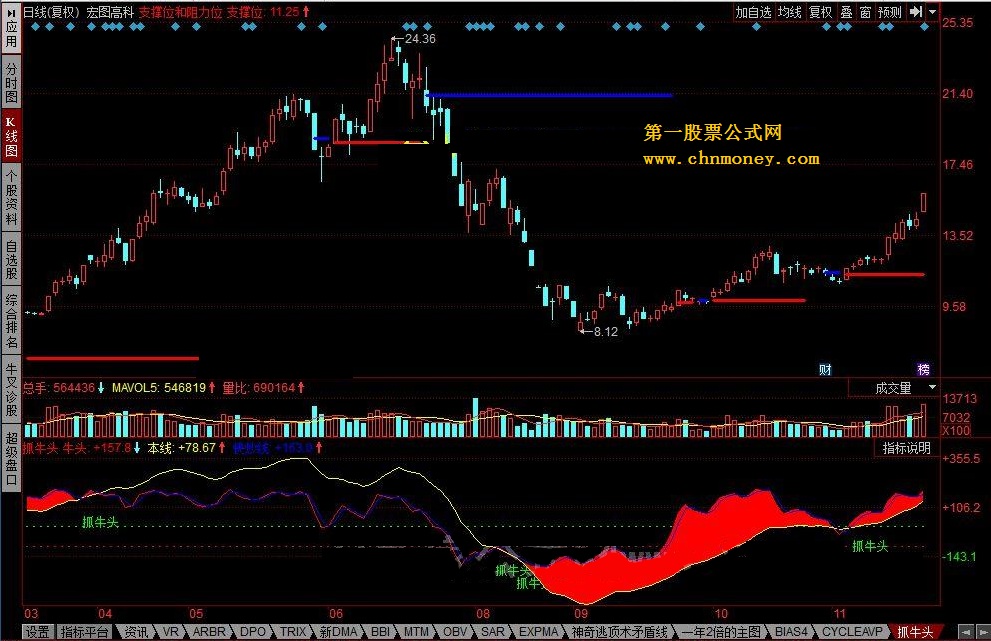Select the K线图 sidebar tab

(x=11, y=137)
